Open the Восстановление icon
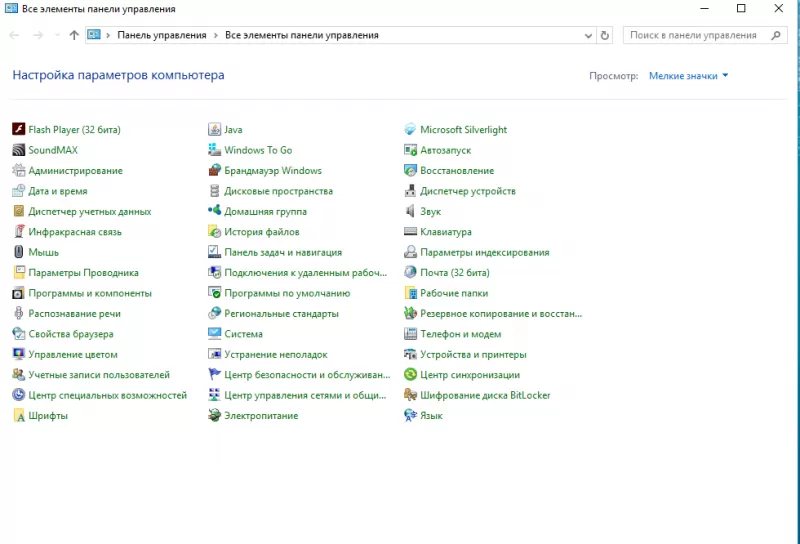Screen dimensions: 800x544 [410, 170]
